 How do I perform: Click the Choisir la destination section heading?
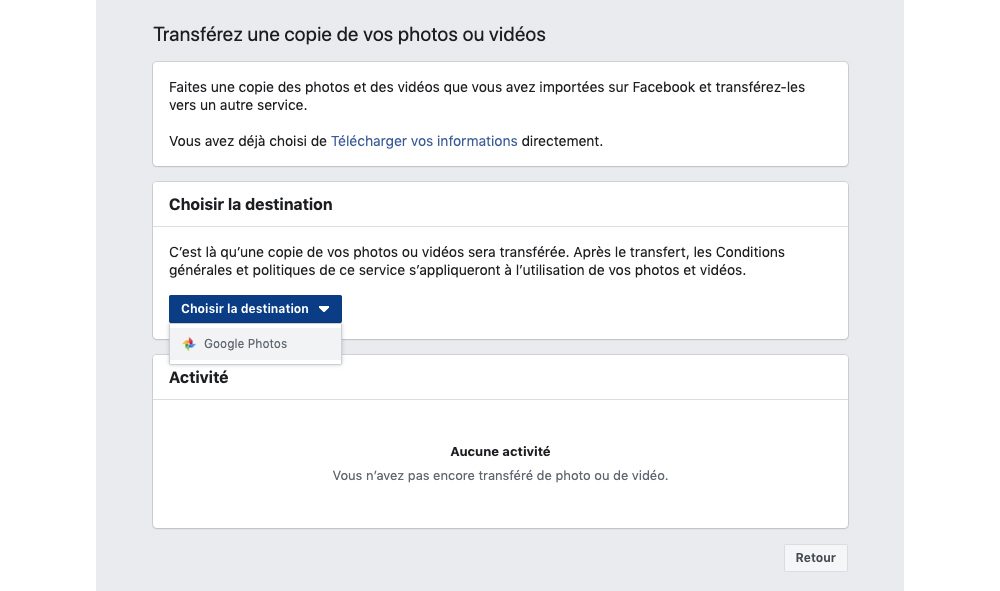coord(251,204)
